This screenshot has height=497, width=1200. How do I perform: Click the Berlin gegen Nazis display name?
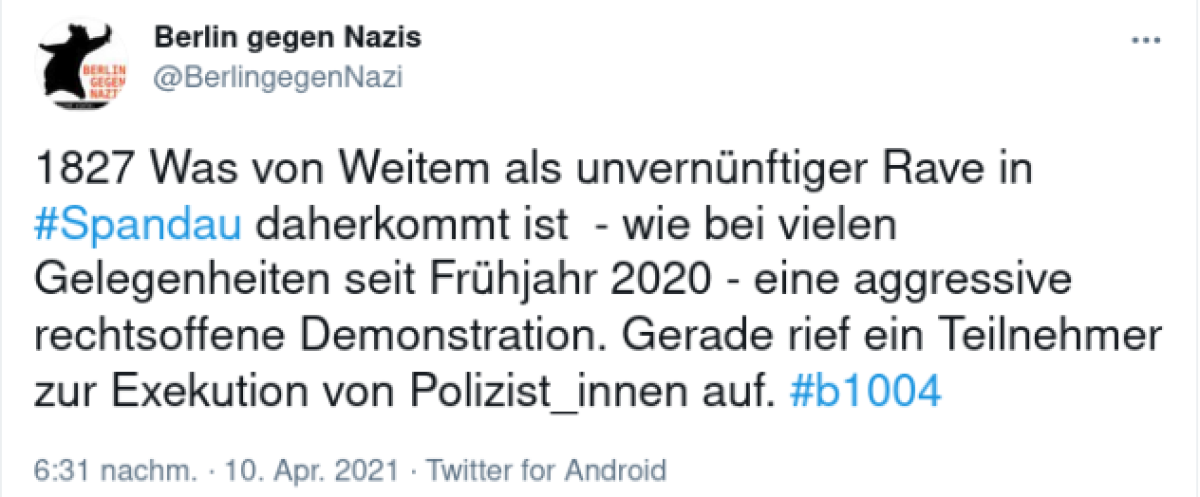point(287,39)
